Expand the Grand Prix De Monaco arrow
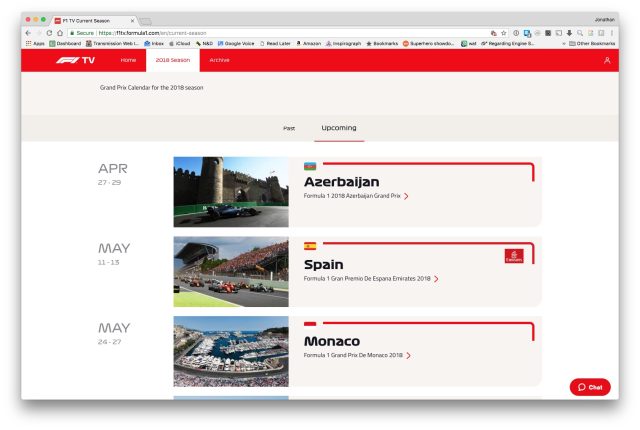 coord(407,355)
